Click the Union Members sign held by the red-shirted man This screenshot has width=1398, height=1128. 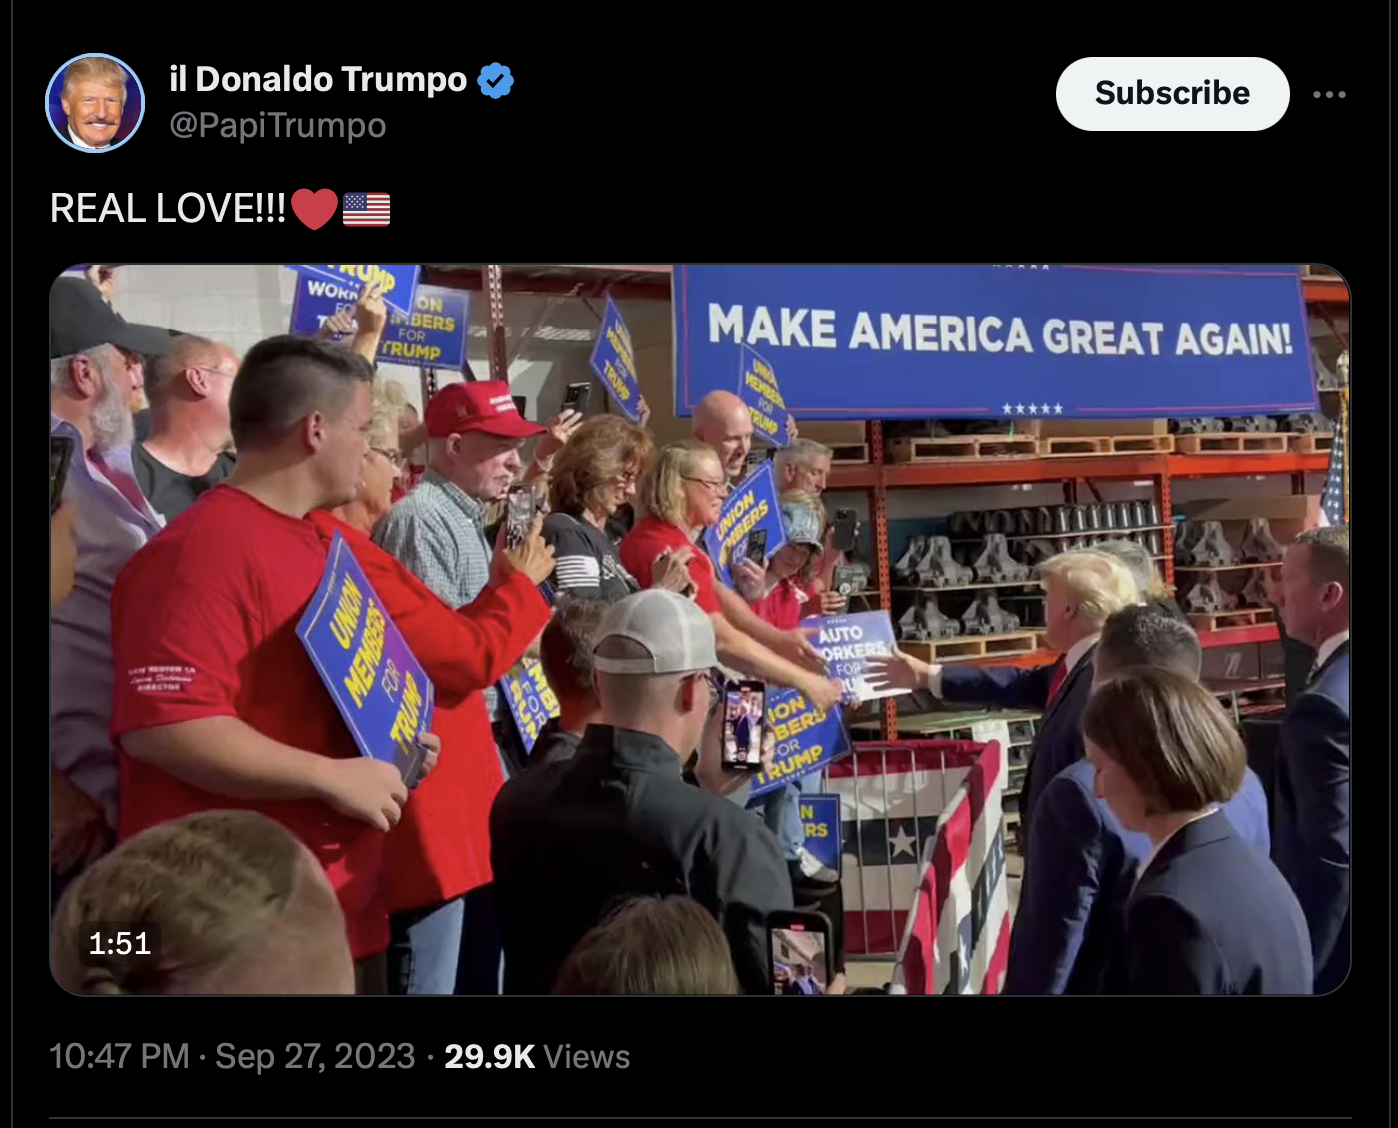365,658
